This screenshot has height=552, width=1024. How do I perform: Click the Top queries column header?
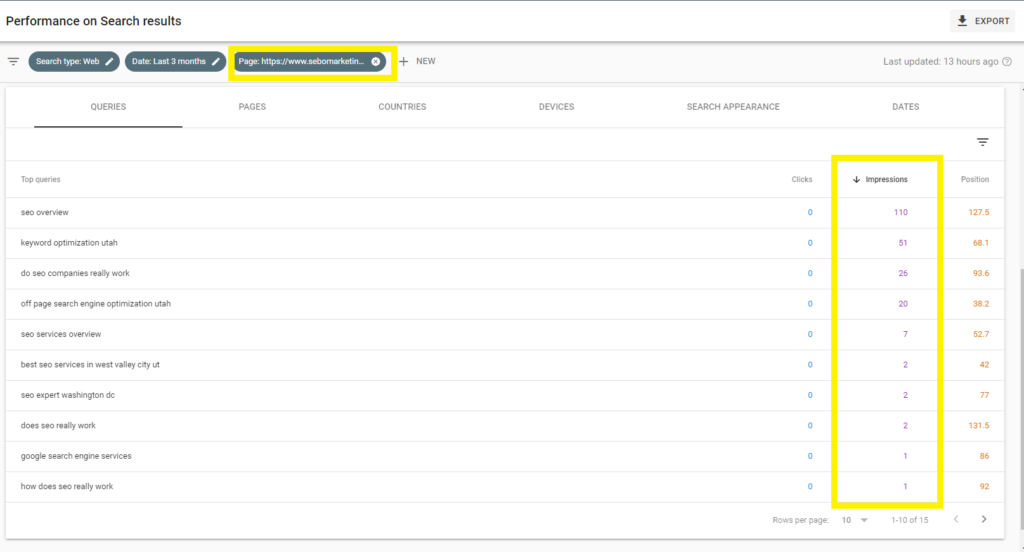pyautogui.click(x=40, y=180)
